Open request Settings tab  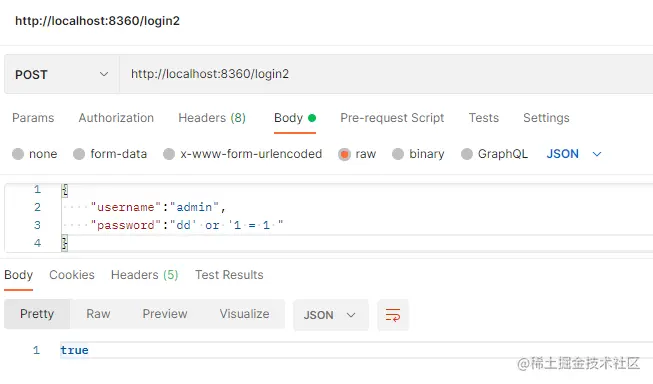click(x=546, y=118)
